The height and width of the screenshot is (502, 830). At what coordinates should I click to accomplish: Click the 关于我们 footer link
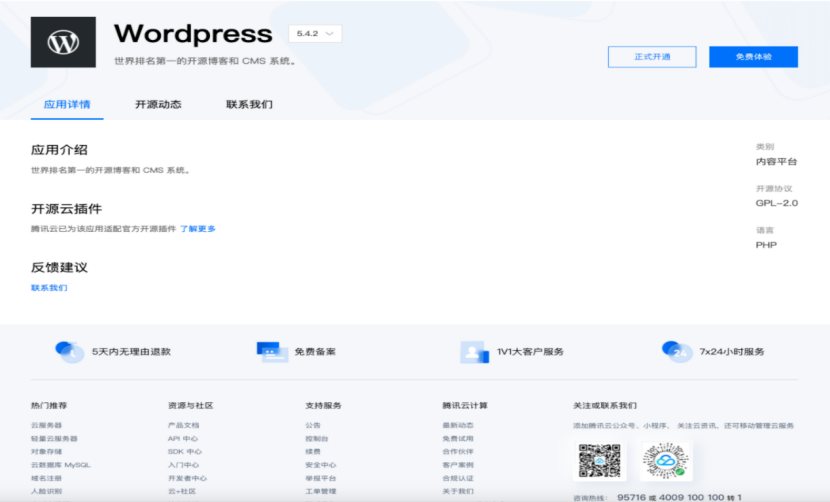click(458, 491)
